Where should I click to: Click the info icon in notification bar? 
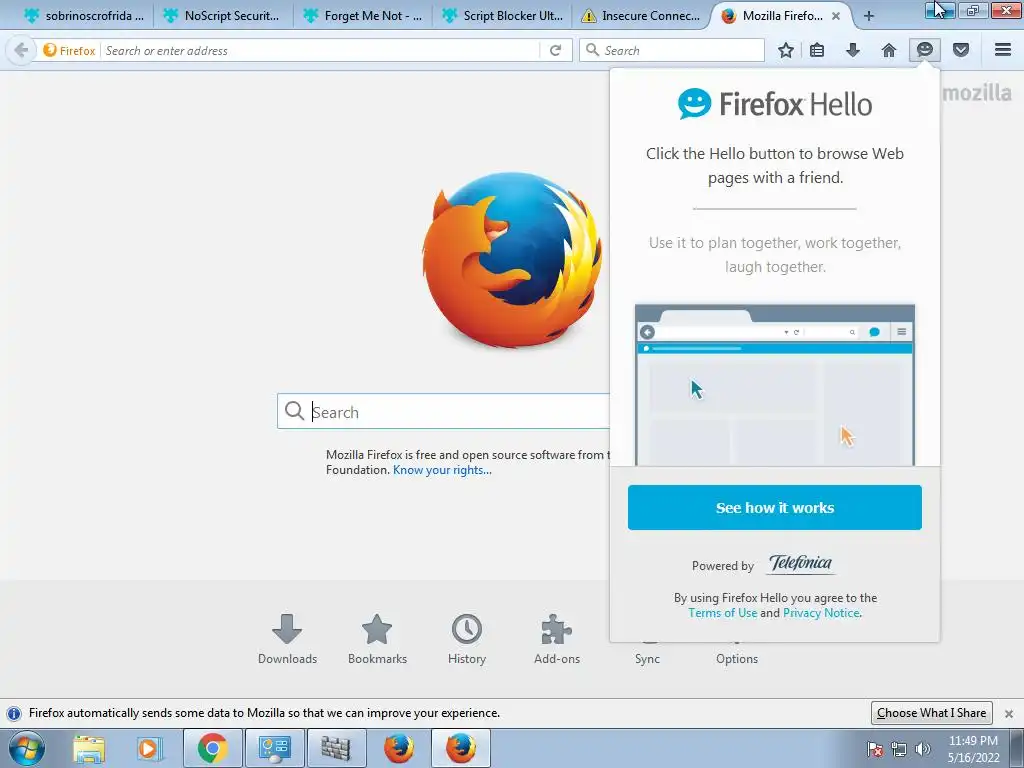(14, 714)
